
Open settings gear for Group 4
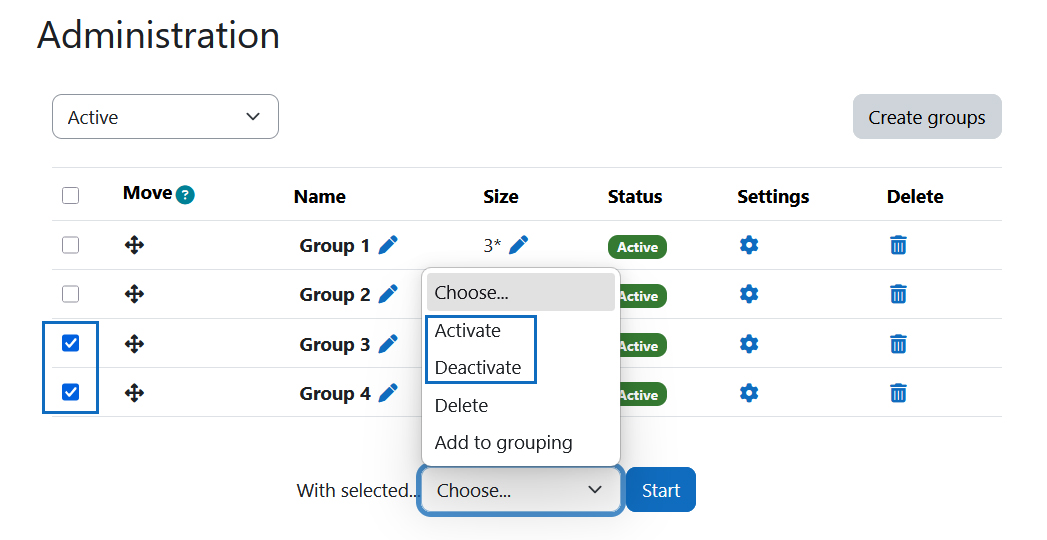[x=749, y=392]
